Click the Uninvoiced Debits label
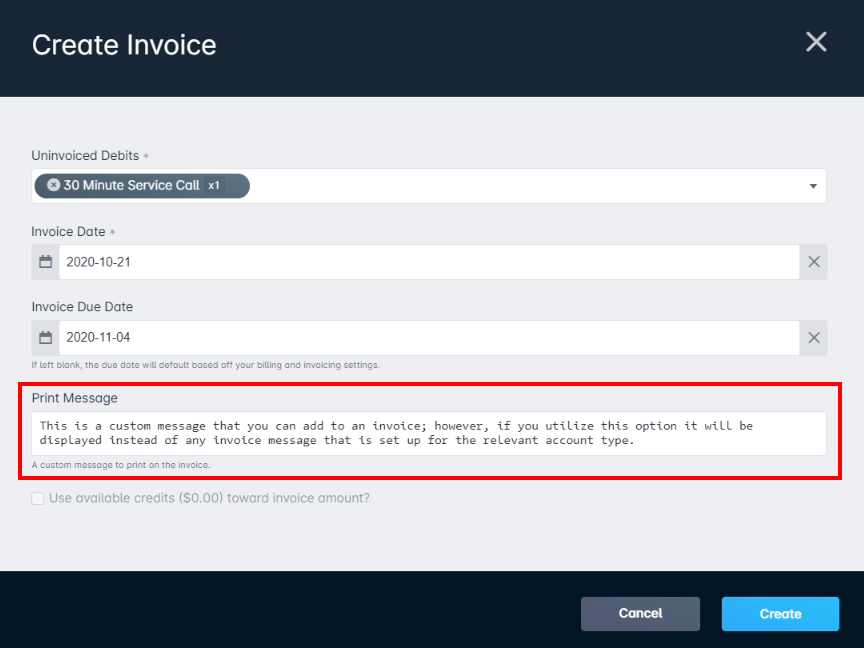Screen dimensions: 864x648 [85, 155]
